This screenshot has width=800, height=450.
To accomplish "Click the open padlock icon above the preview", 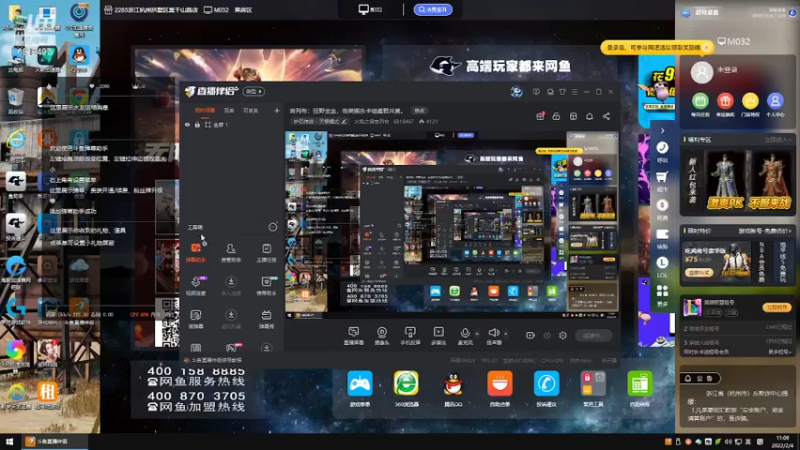I will (x=556, y=116).
